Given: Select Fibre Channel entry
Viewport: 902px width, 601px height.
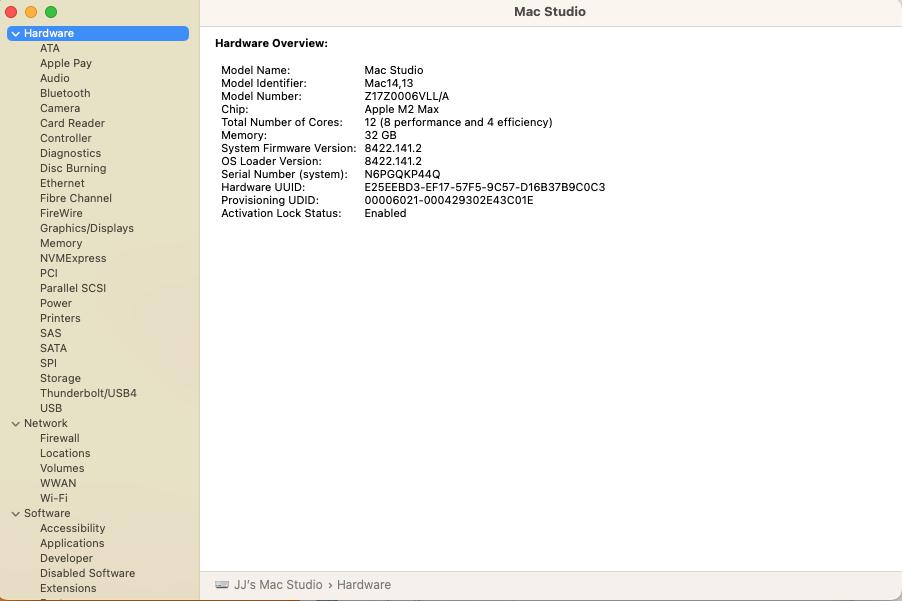Looking at the screenshot, I should click(76, 198).
